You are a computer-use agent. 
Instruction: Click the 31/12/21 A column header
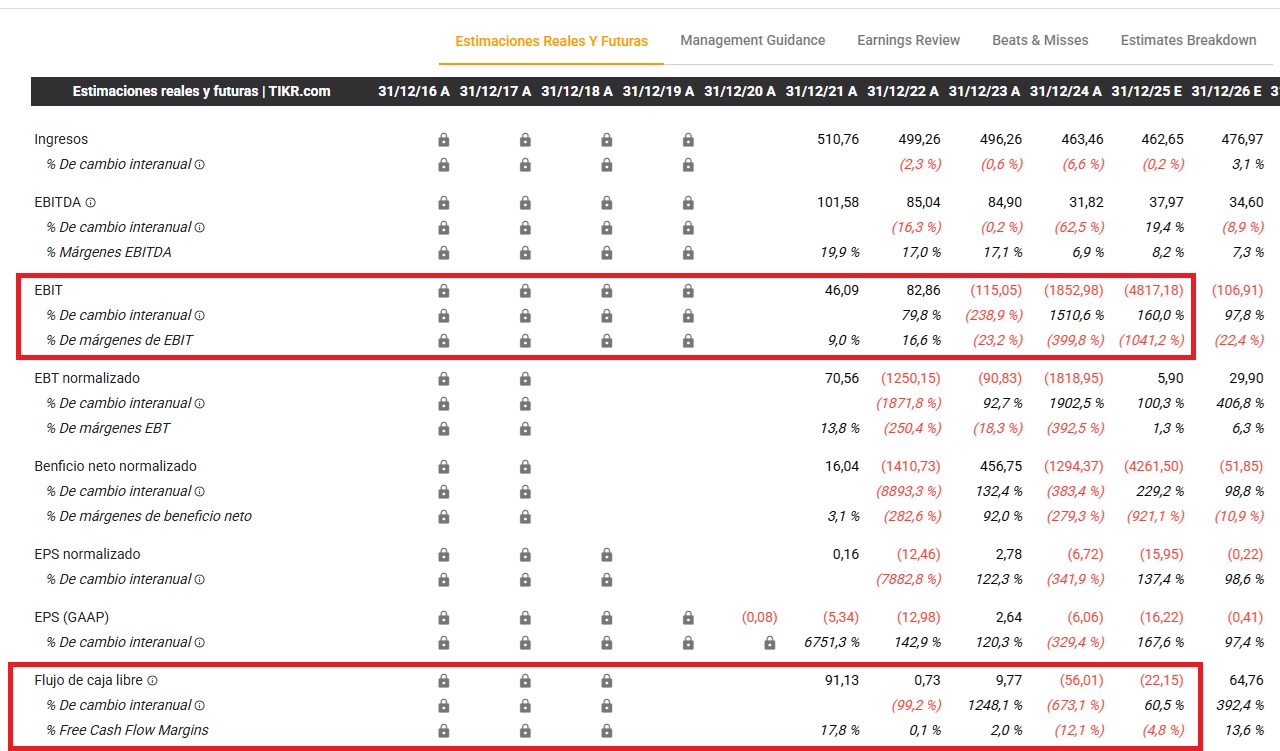(821, 91)
